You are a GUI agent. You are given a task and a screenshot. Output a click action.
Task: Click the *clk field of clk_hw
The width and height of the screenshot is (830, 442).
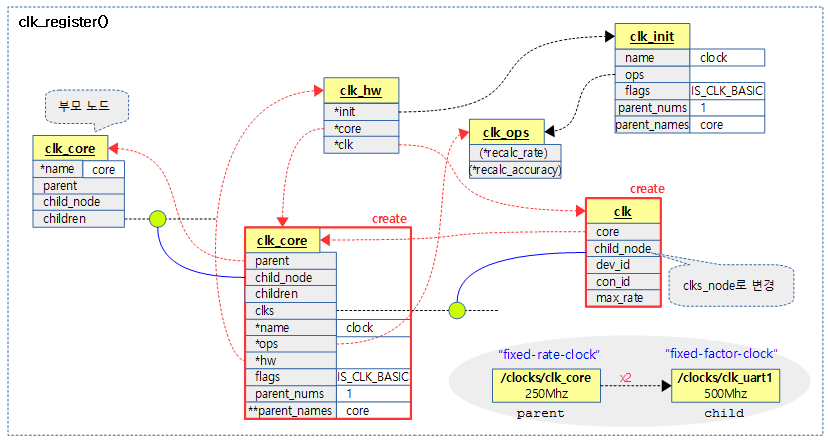click(x=361, y=145)
